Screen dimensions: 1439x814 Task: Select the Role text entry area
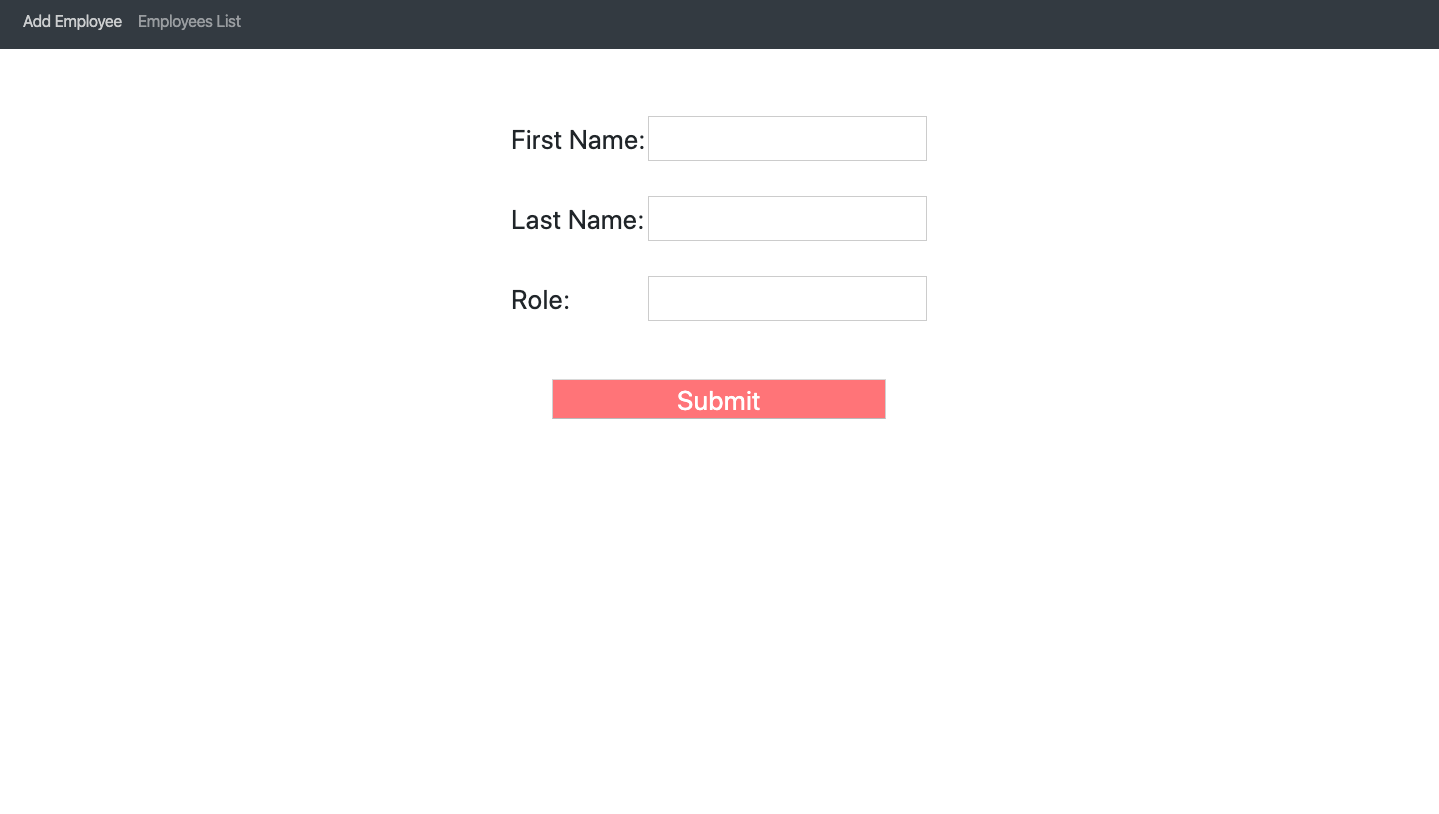pyautogui.click(x=786, y=298)
